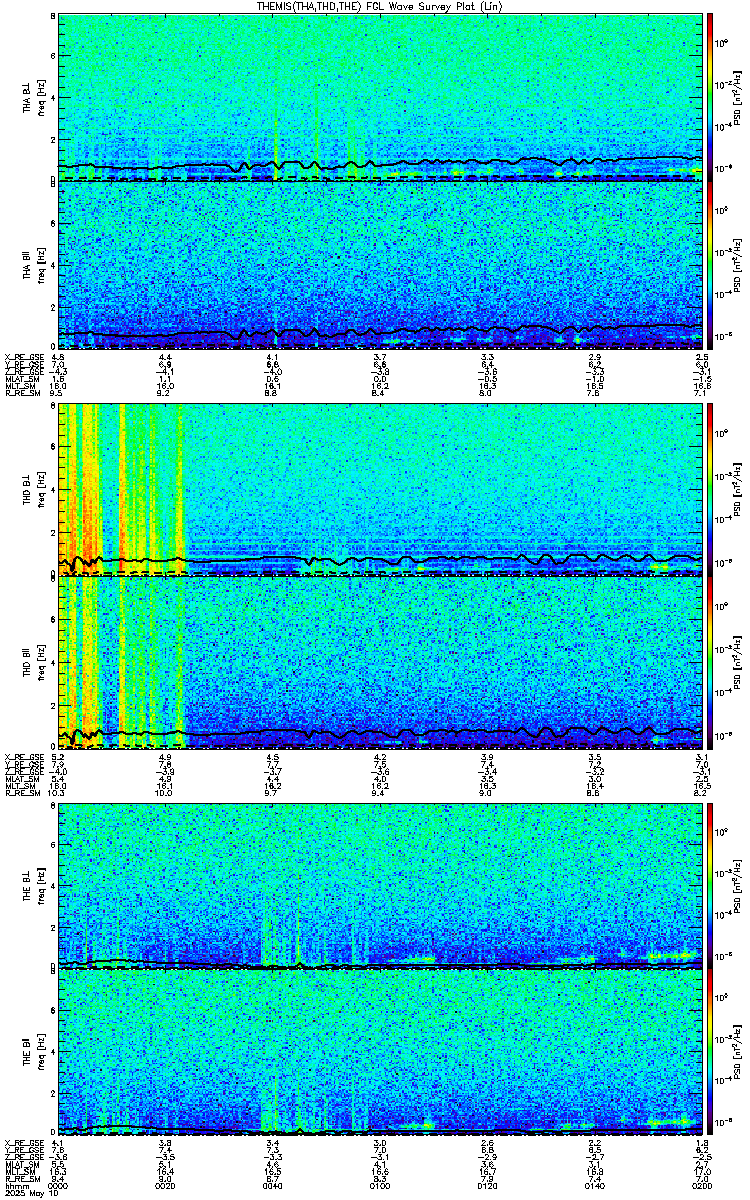The height and width of the screenshot is (1200, 750).
Task: Click the THD B-perpendicular PSD color bar
Action: pyautogui.click(x=710, y=489)
